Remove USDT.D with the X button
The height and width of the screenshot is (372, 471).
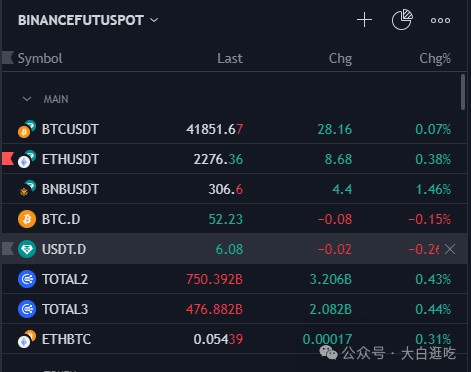point(450,249)
